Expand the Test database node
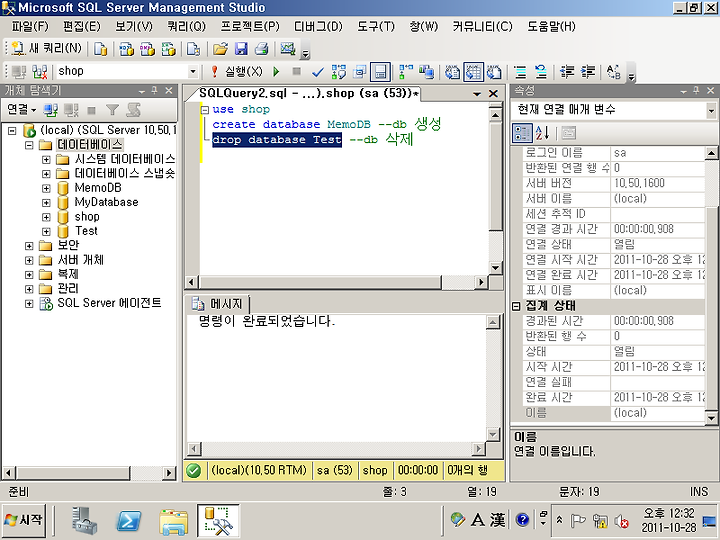This screenshot has height=540, width=720. (46, 231)
